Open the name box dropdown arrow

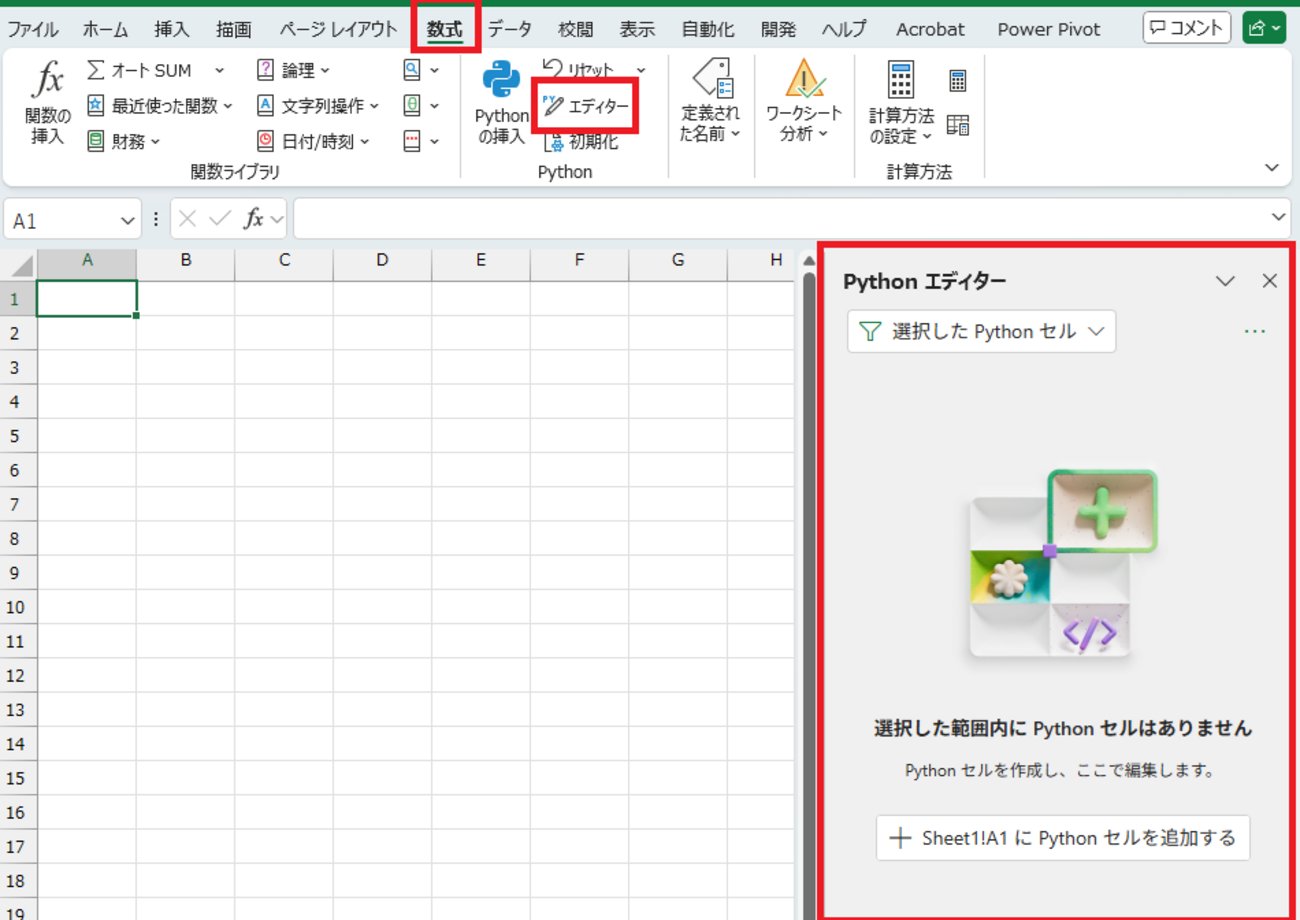pyautogui.click(x=127, y=220)
